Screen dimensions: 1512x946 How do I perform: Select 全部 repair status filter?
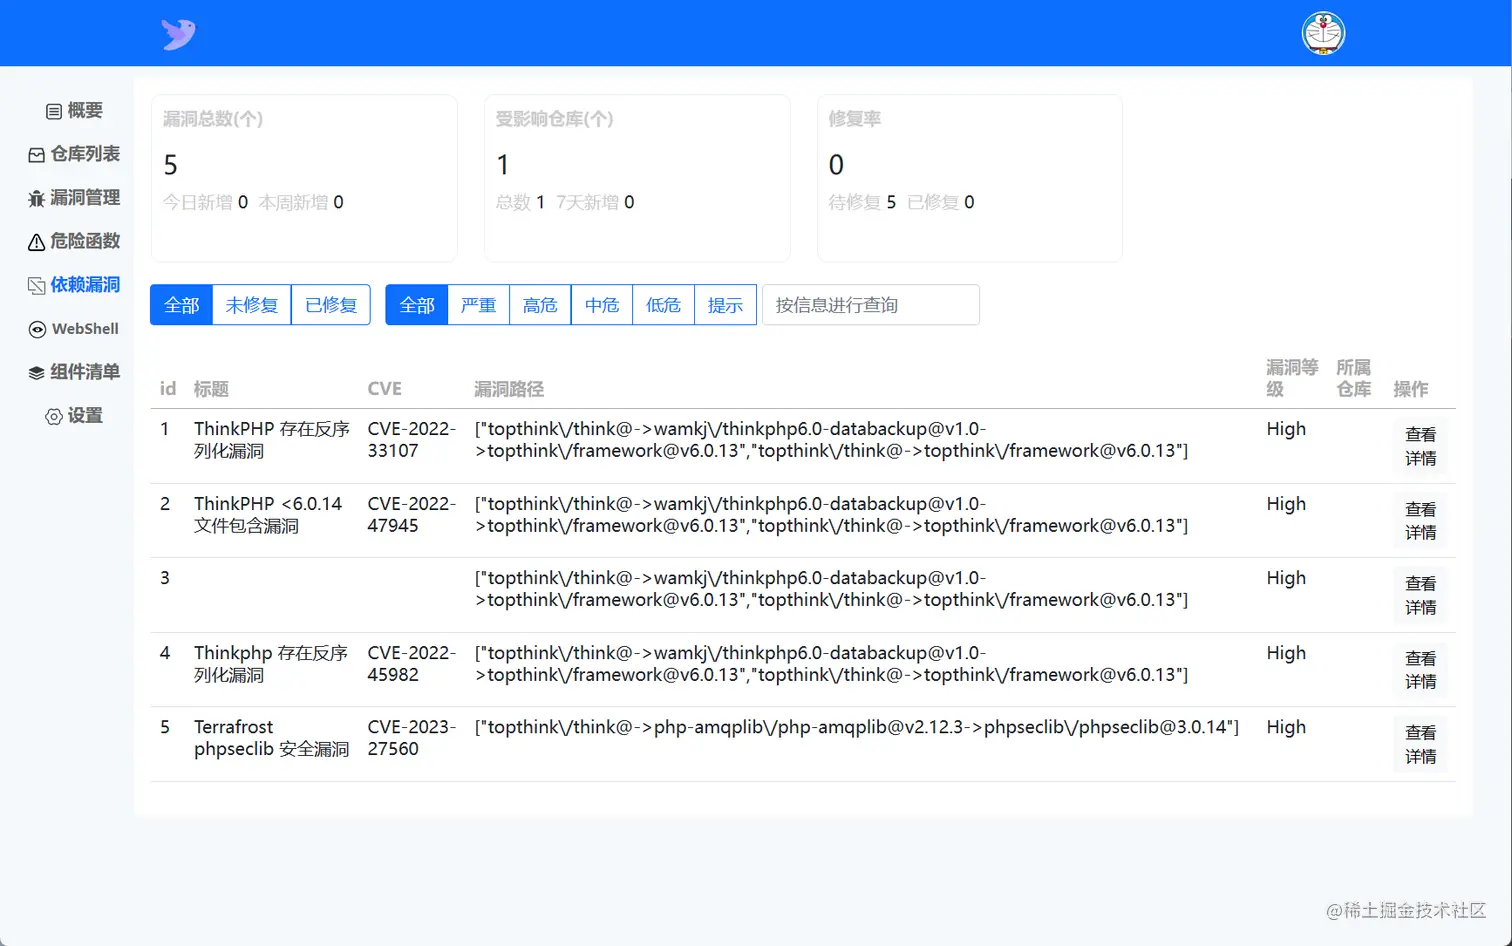pos(181,305)
